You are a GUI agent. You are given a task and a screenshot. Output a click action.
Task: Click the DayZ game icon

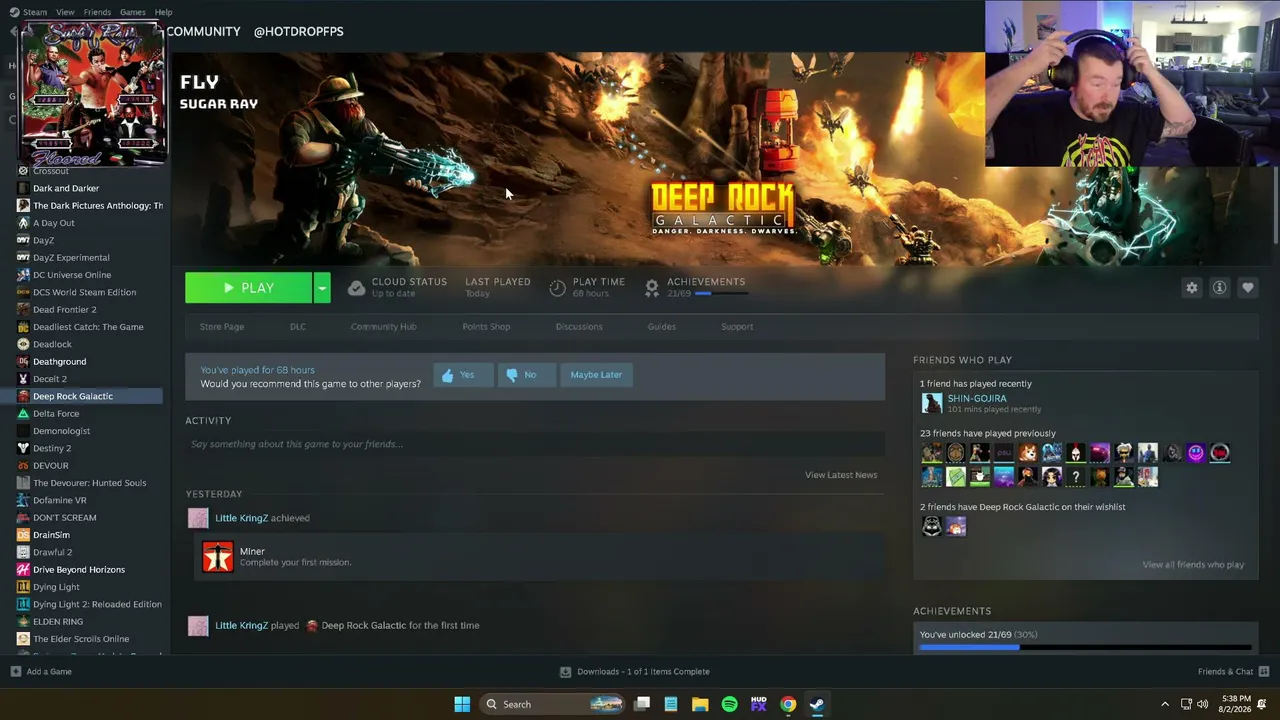tap(23, 241)
